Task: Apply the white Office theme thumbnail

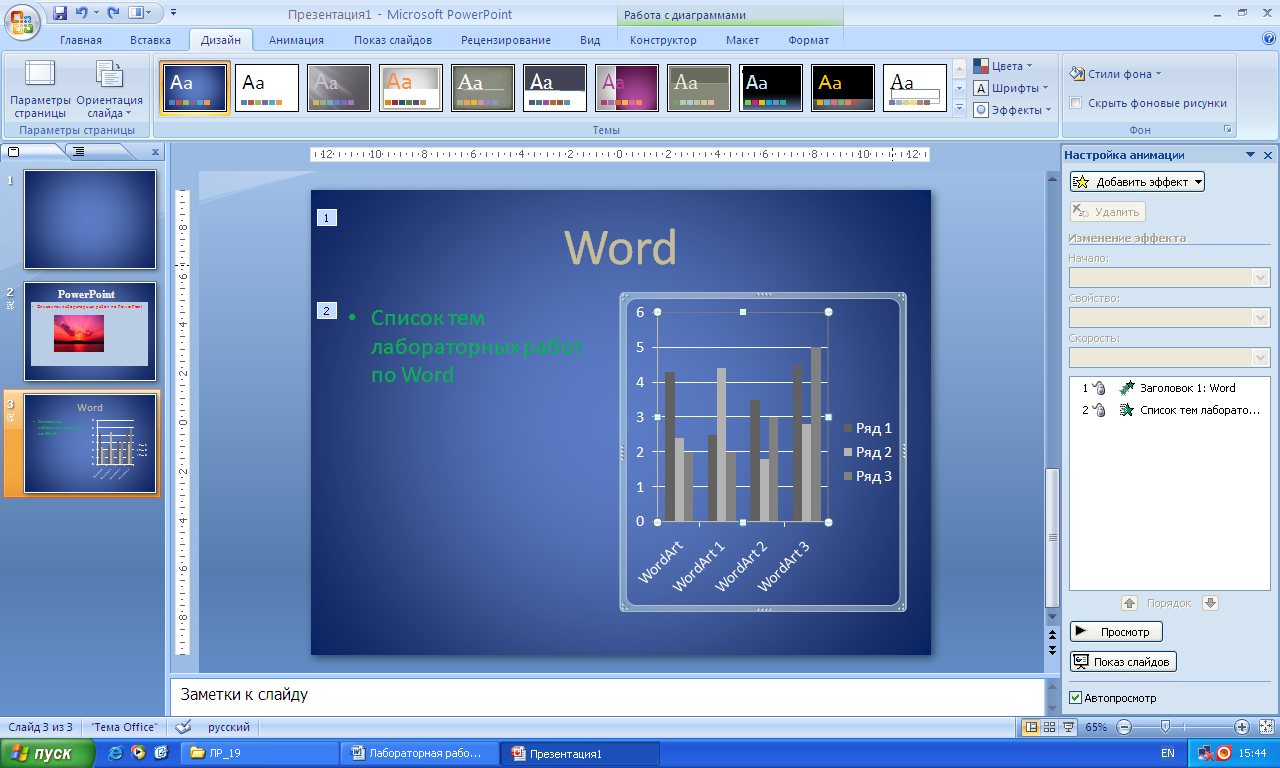Action: (x=267, y=88)
